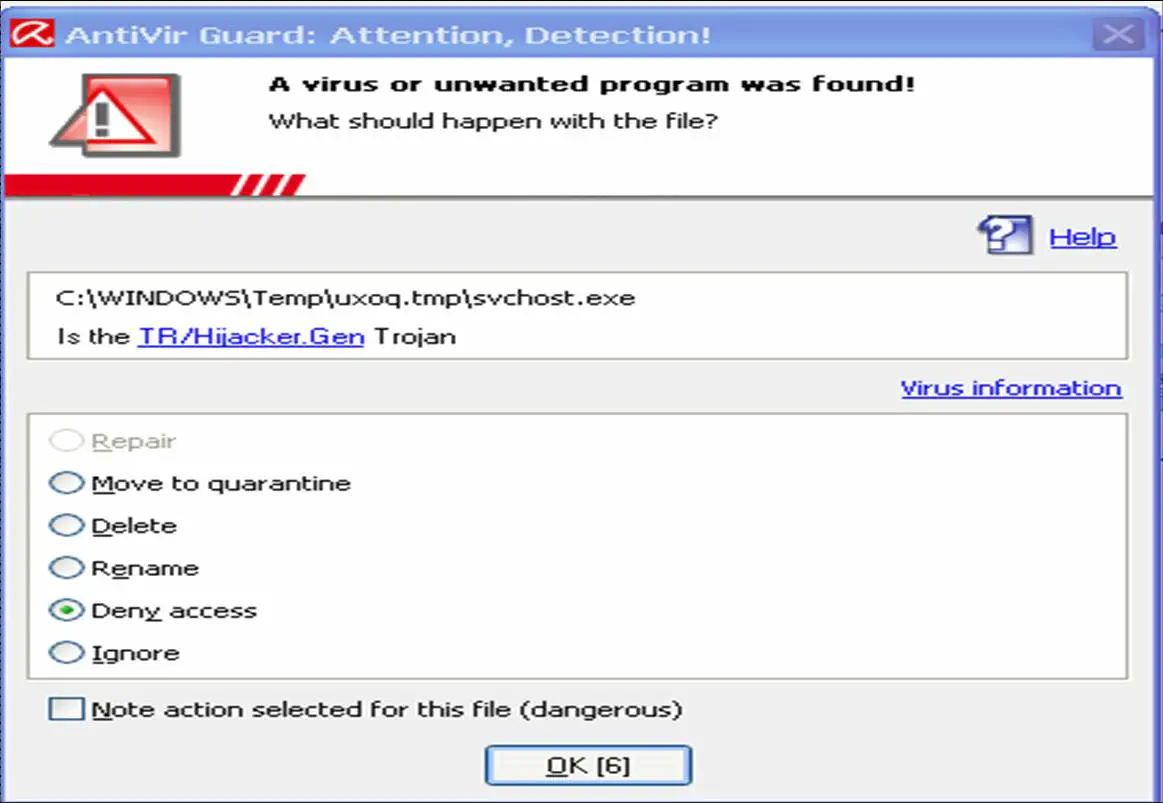
Task: Open the Virus information link
Action: click(1011, 388)
